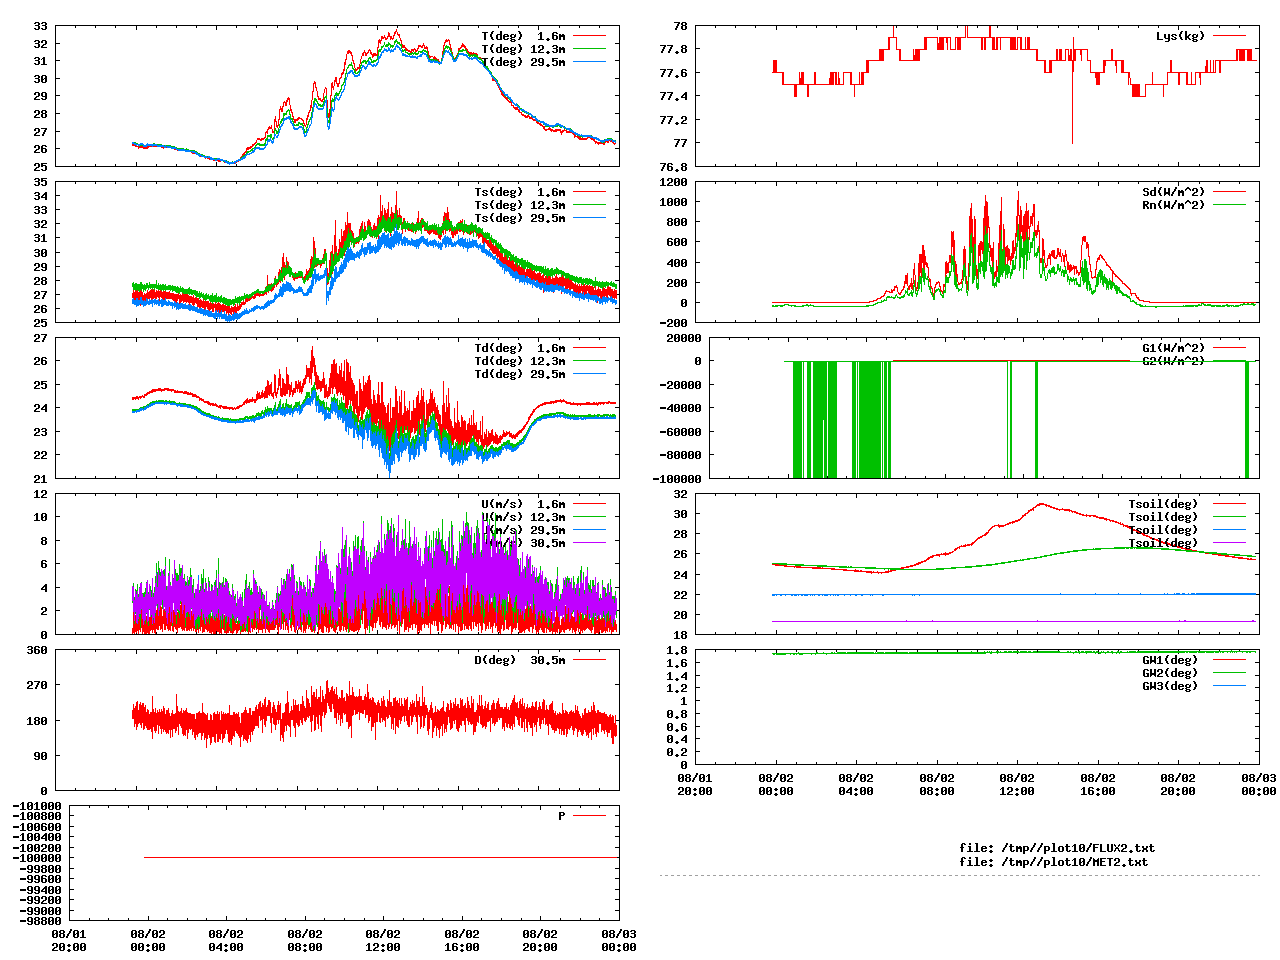Click the green line sample beside 'GW2(deg)'

[1230, 673]
